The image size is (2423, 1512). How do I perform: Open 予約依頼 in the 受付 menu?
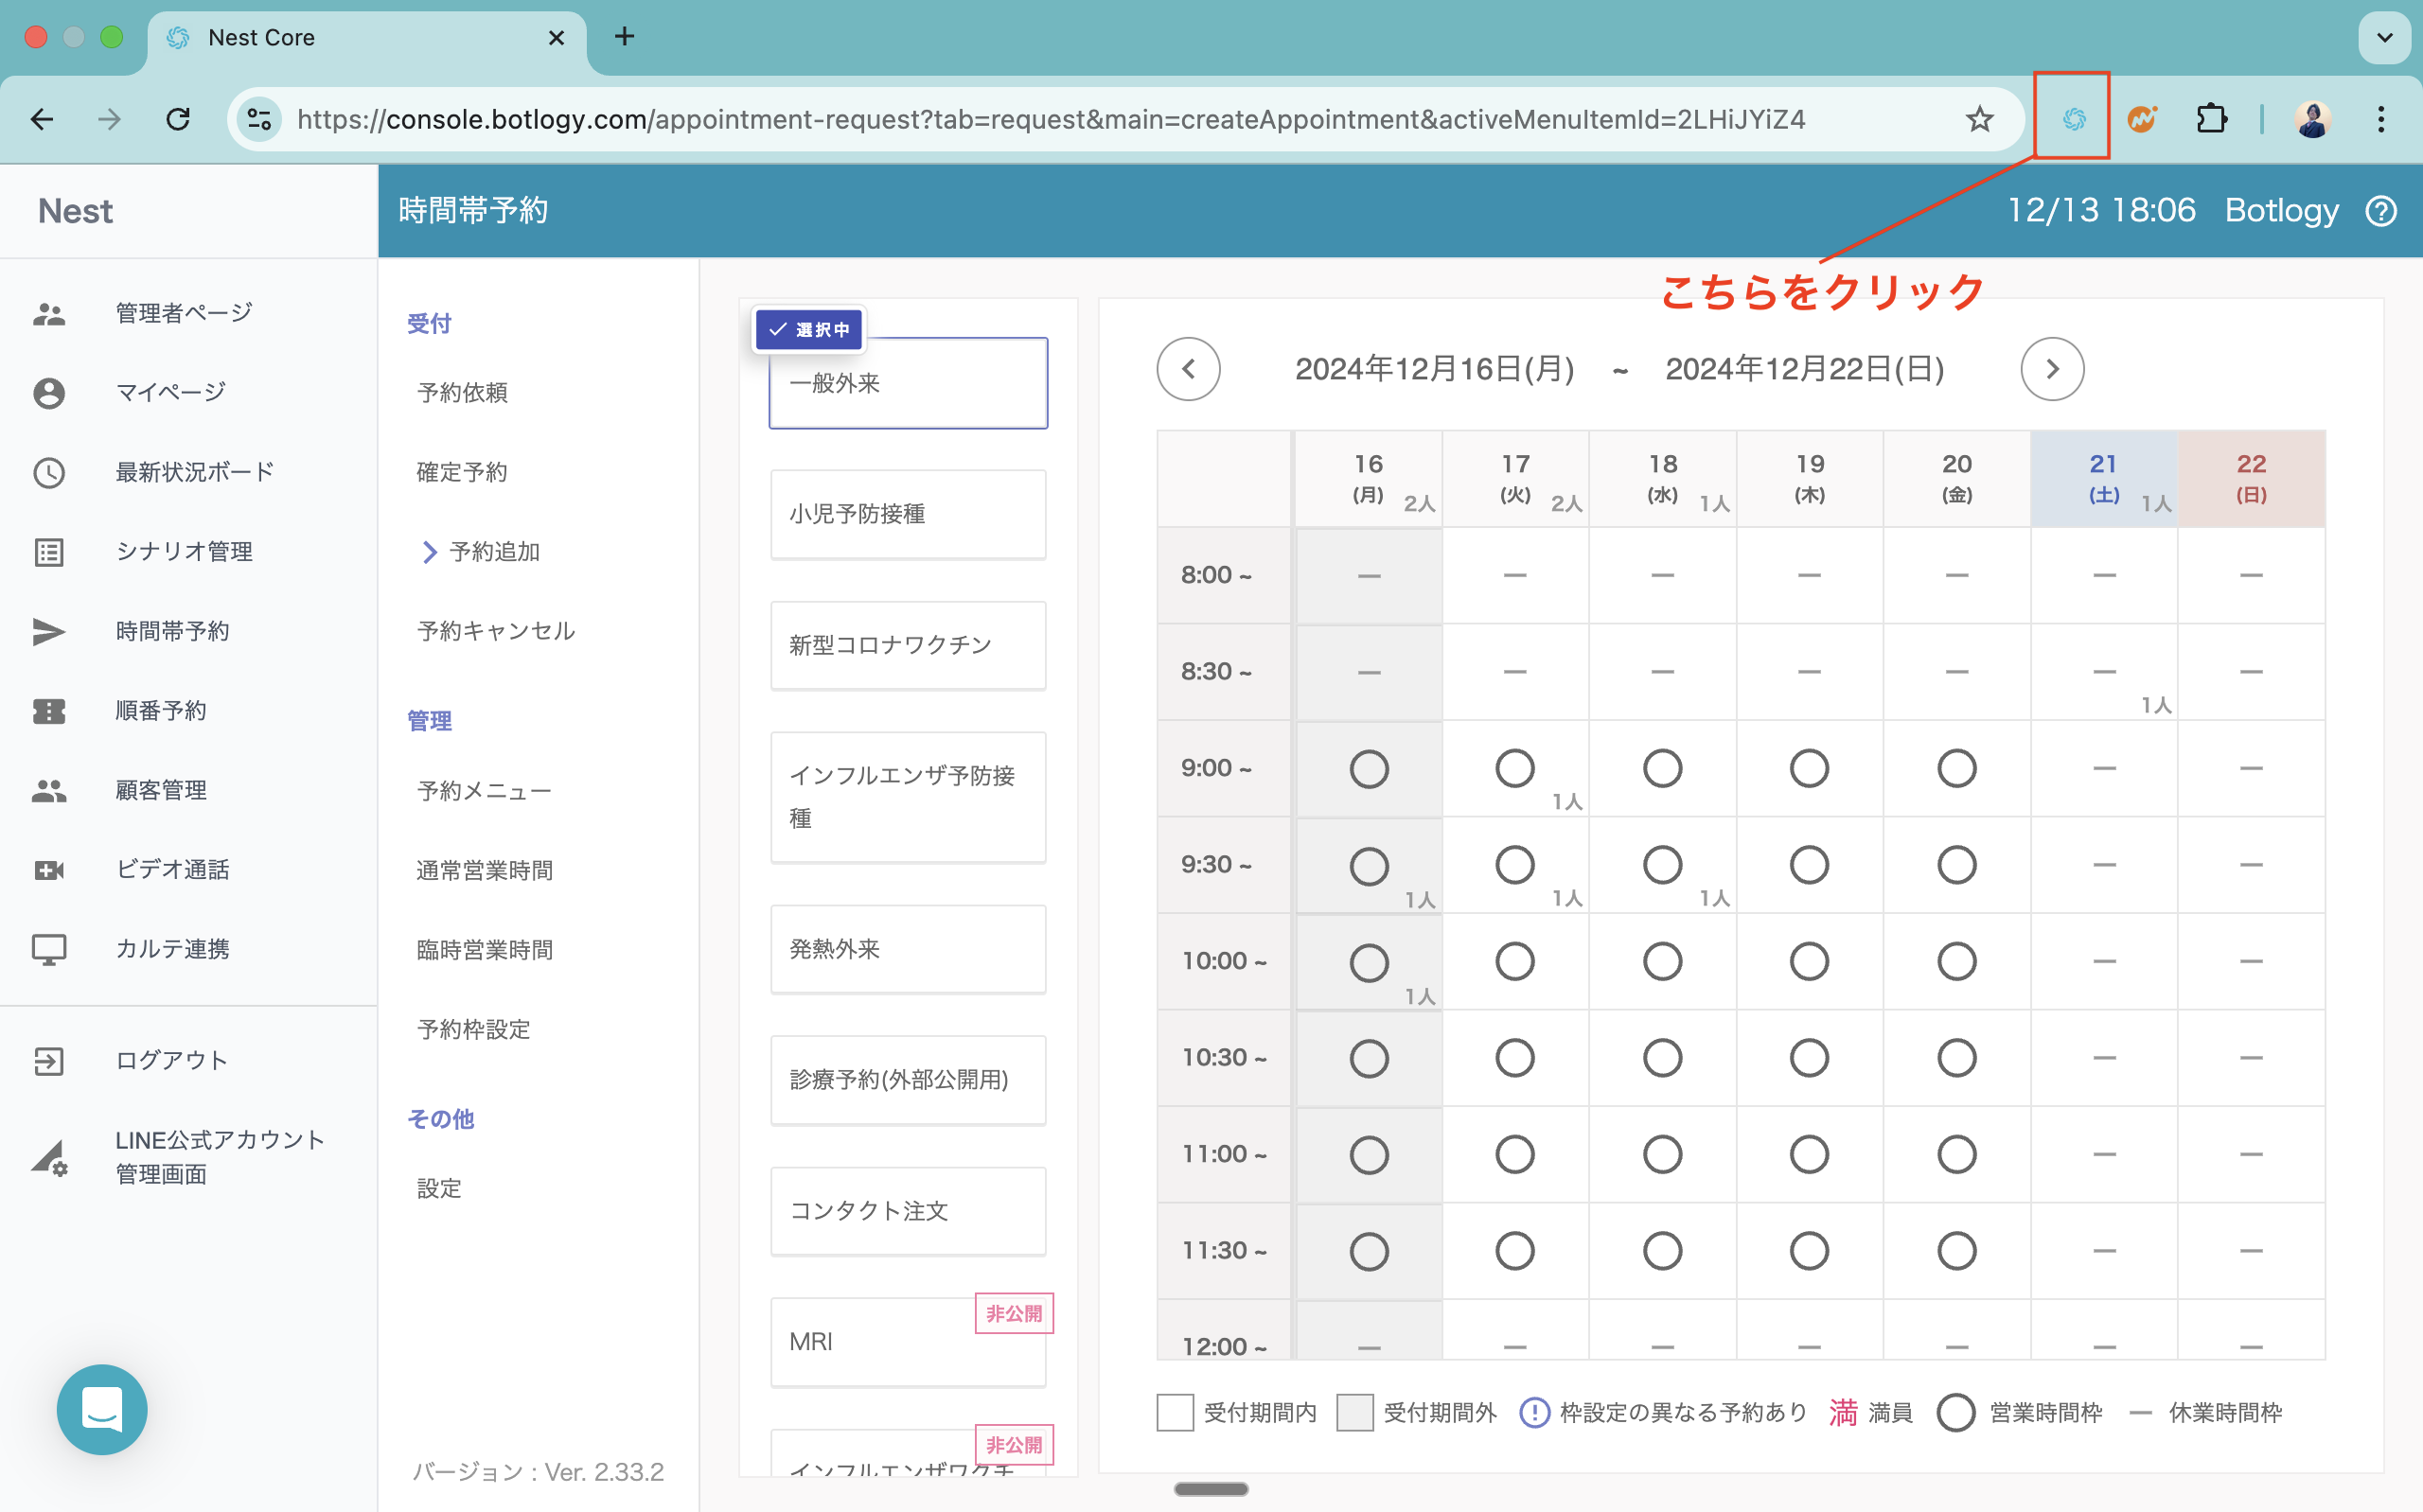pos(462,392)
